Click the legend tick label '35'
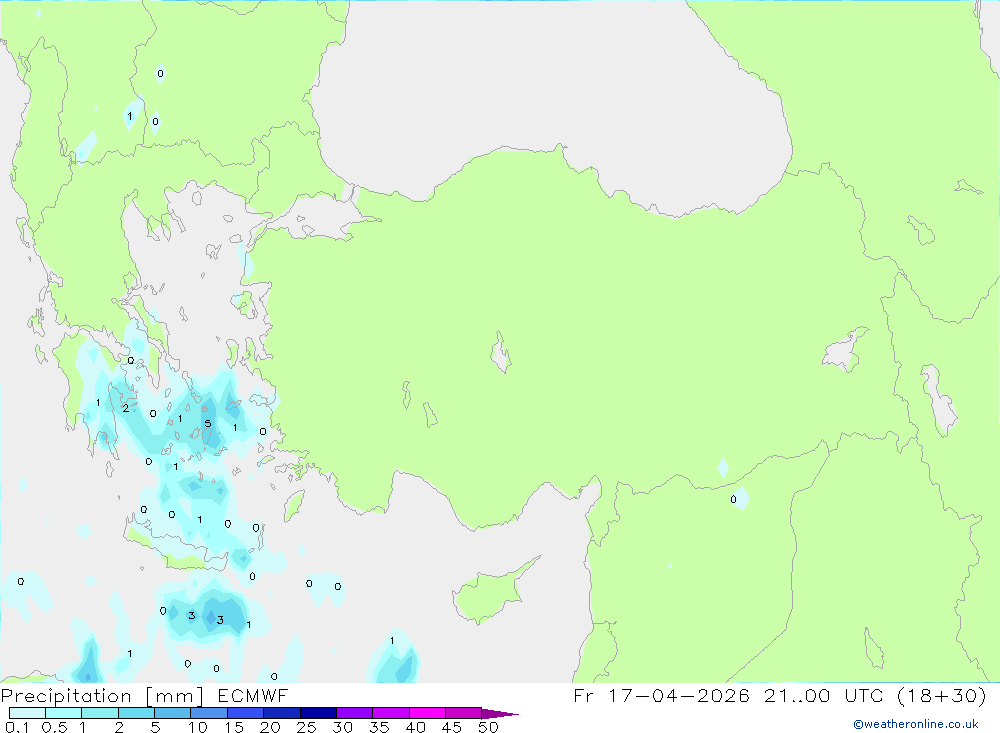The height and width of the screenshot is (733, 1000). pos(379,727)
